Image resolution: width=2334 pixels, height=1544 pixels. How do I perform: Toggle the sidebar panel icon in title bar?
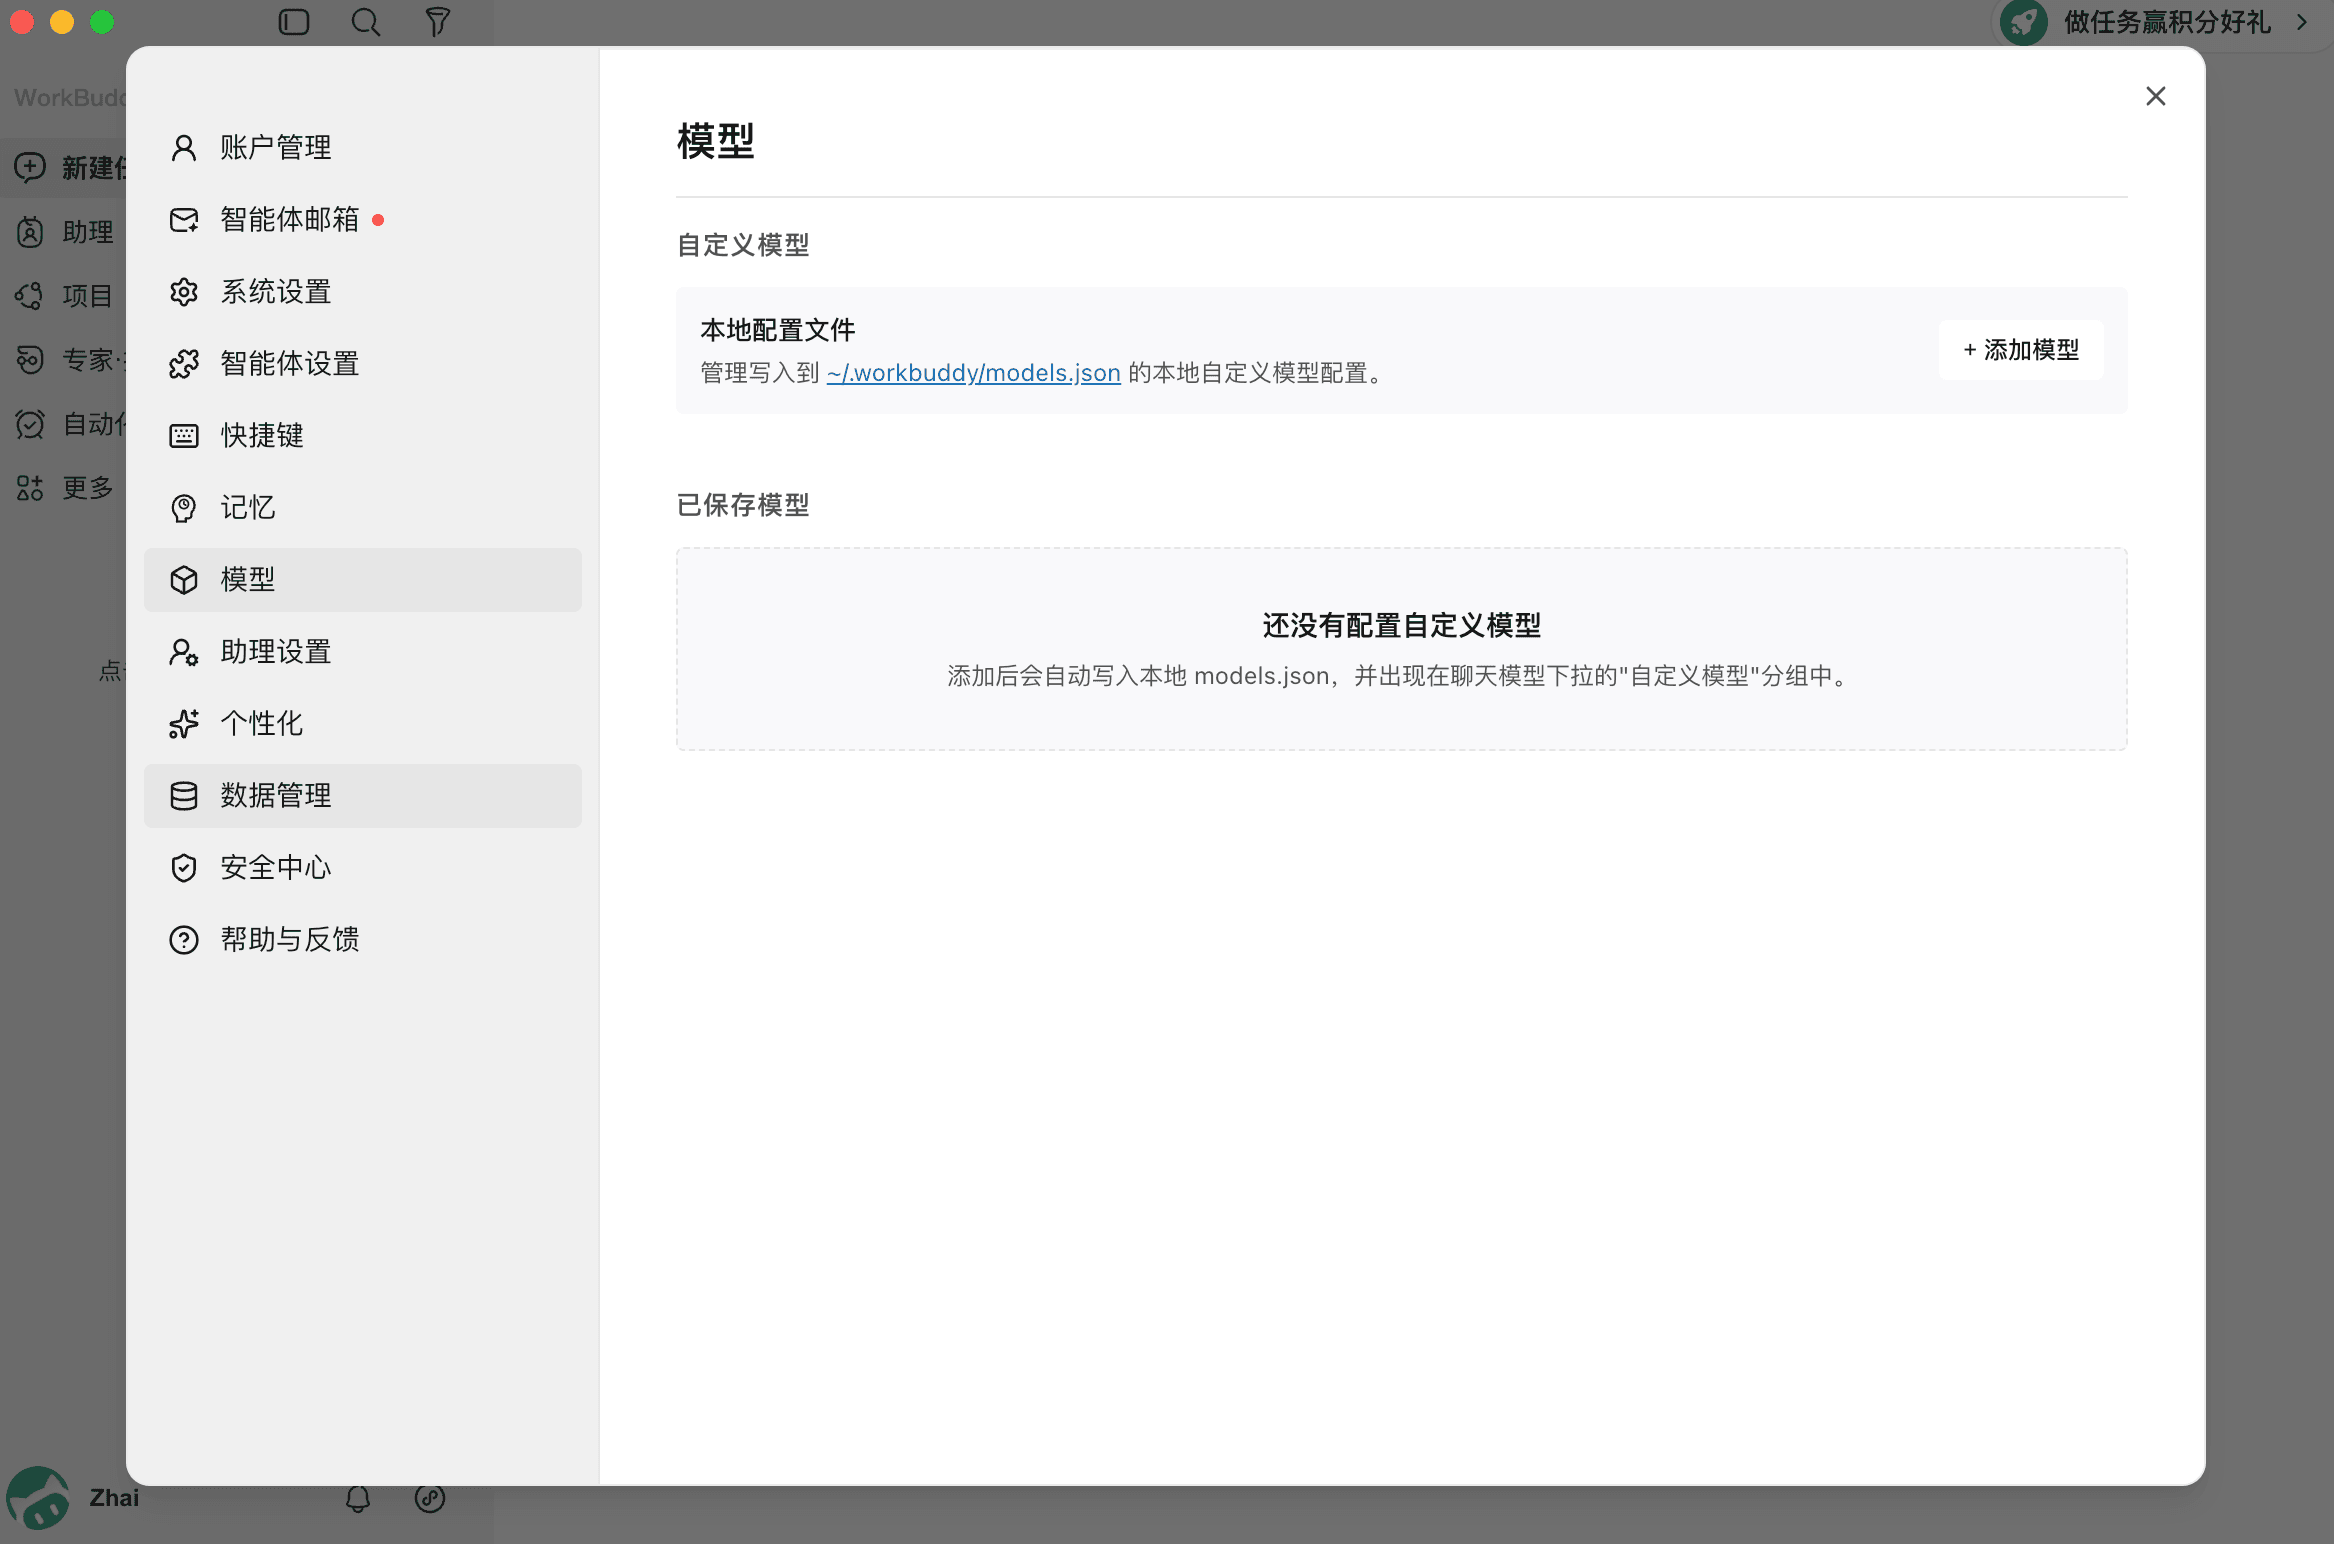(294, 22)
